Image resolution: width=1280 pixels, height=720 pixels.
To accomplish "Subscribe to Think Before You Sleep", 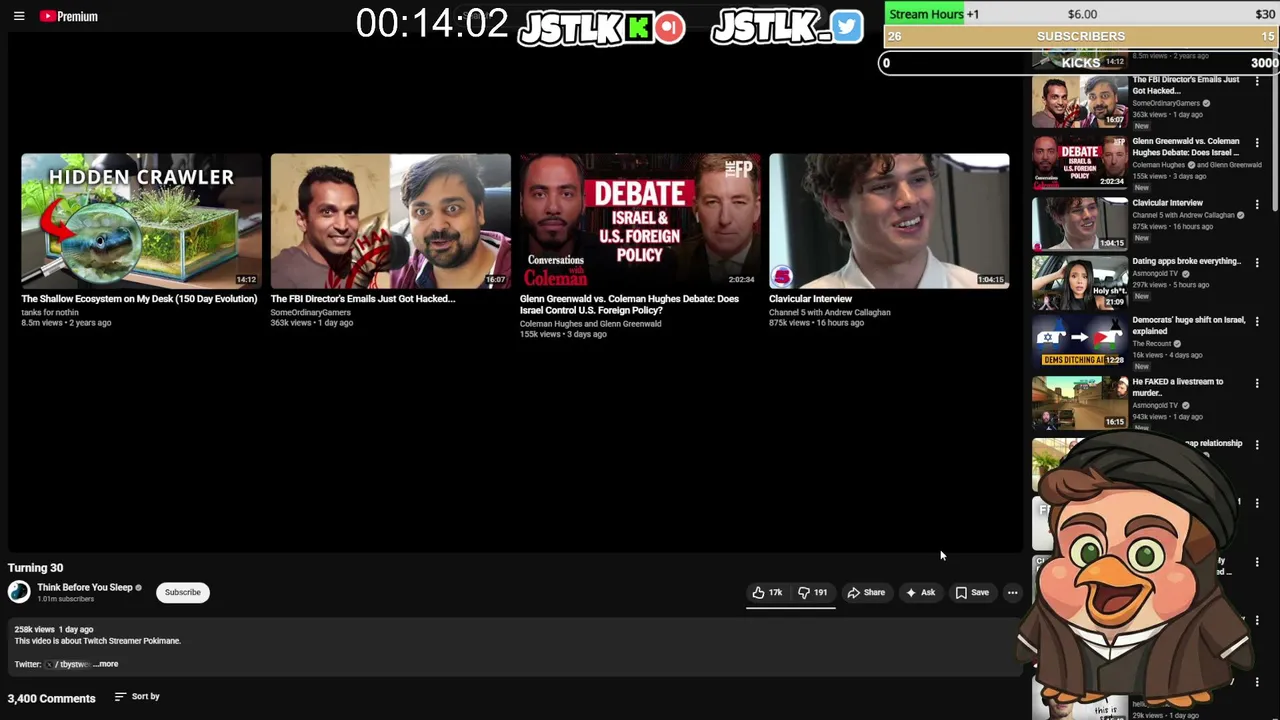I will point(182,592).
